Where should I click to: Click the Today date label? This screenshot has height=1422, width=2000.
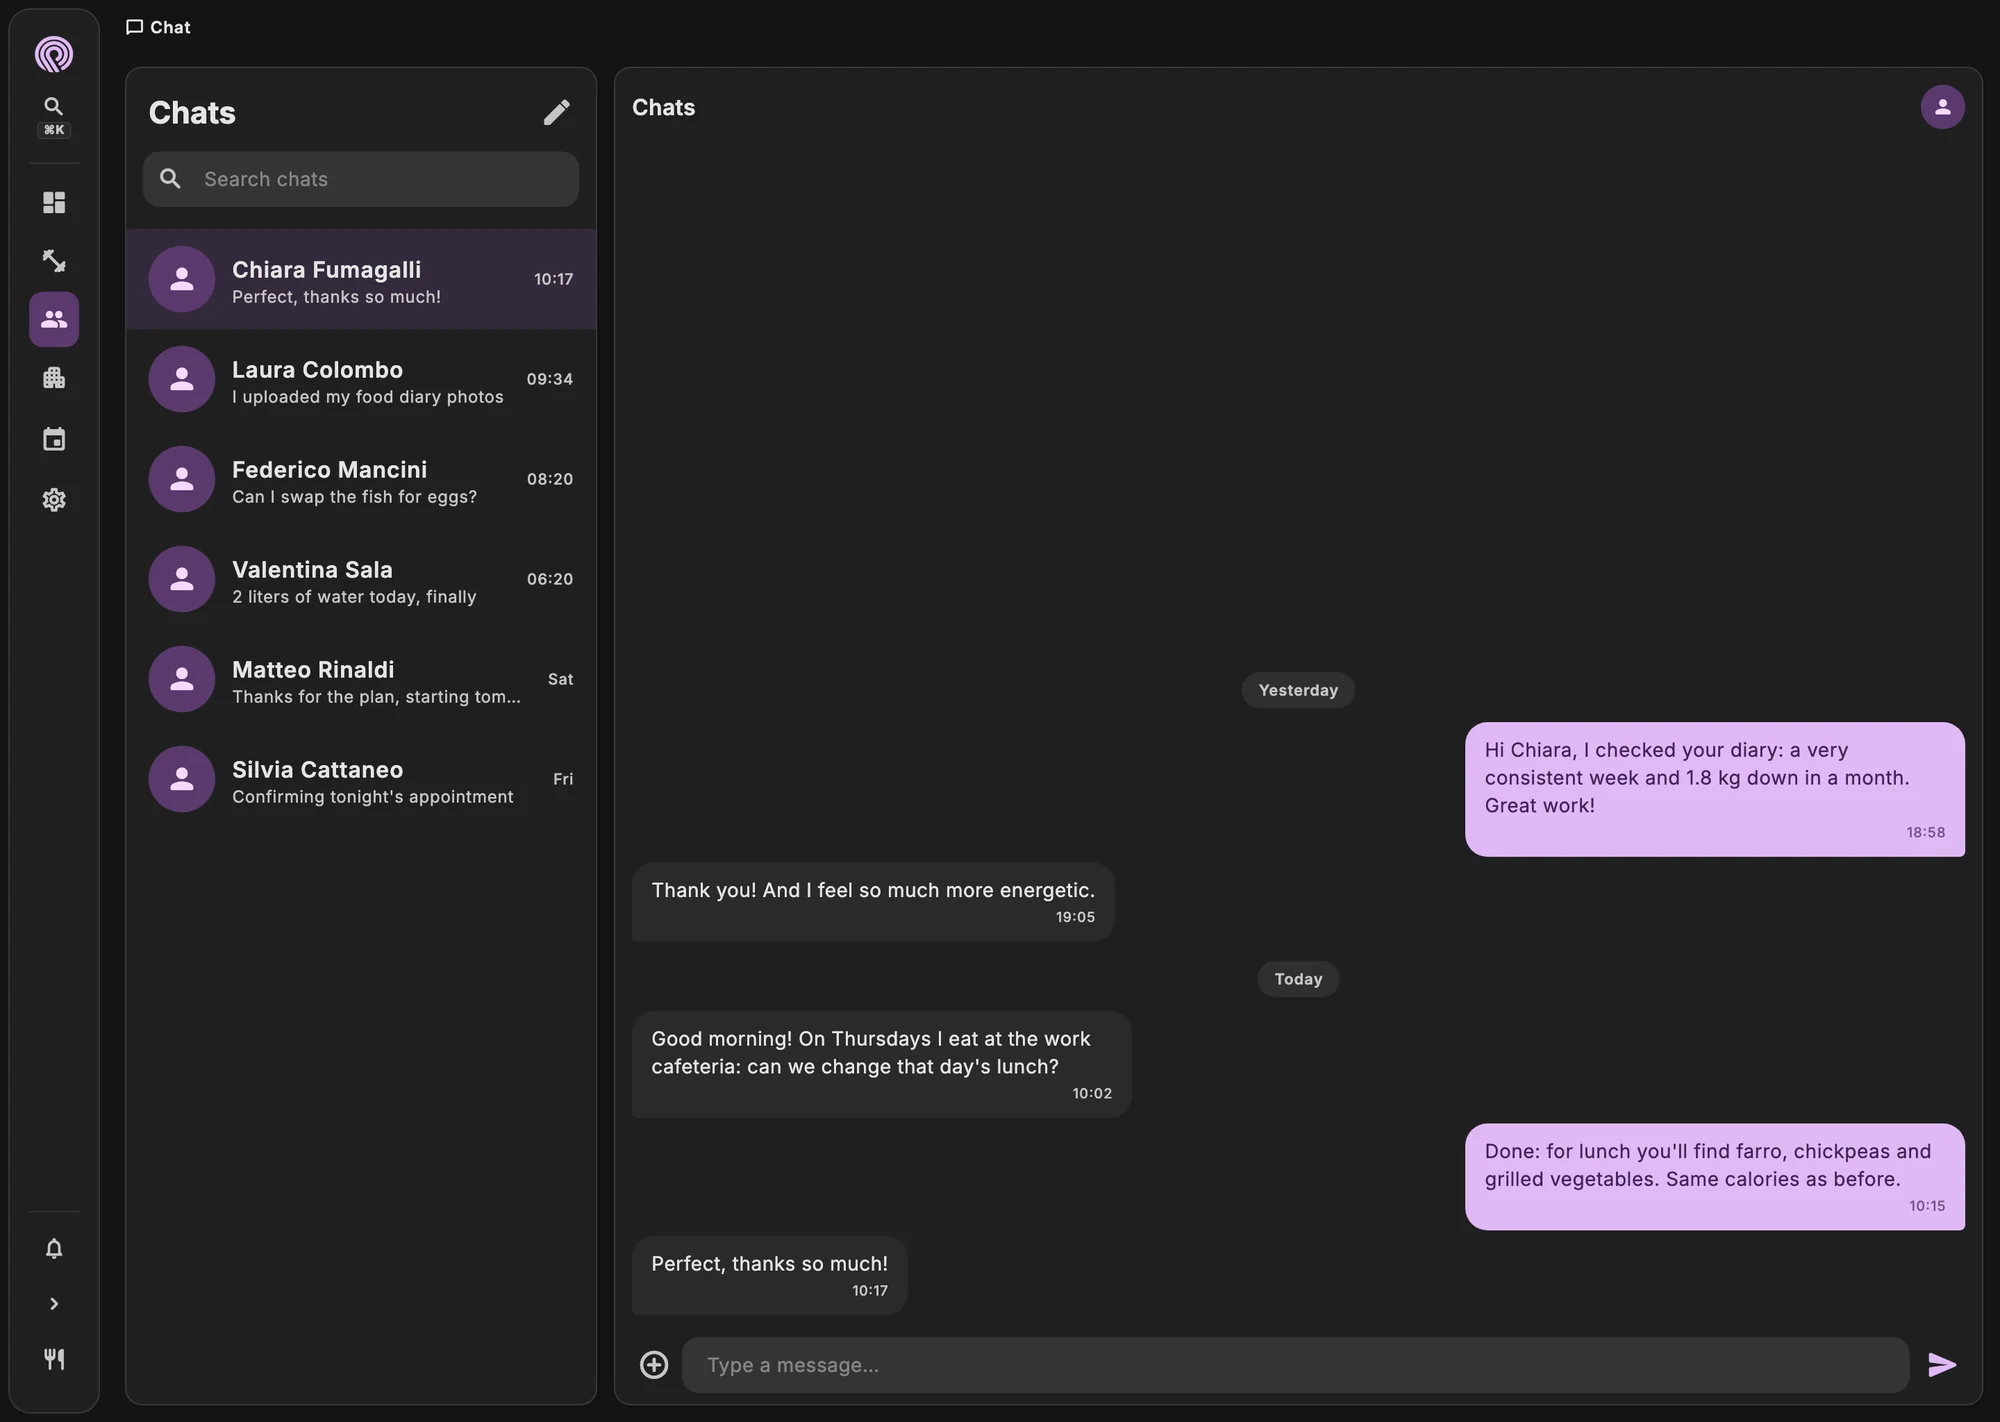1298,979
